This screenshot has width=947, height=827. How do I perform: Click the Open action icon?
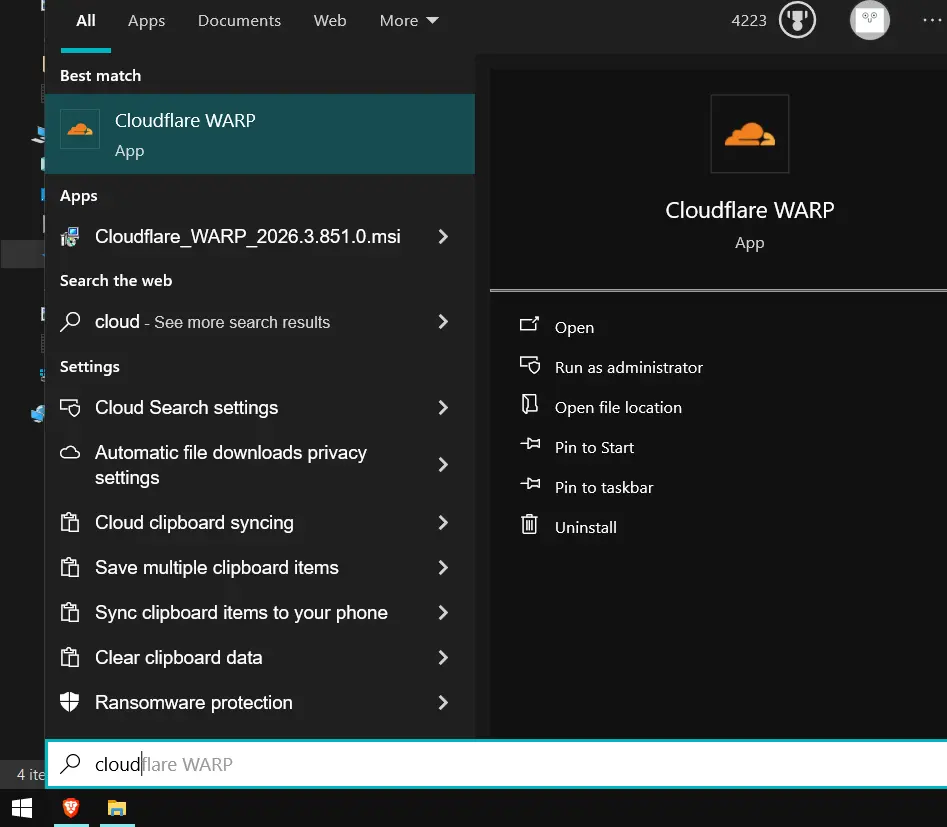coord(529,324)
